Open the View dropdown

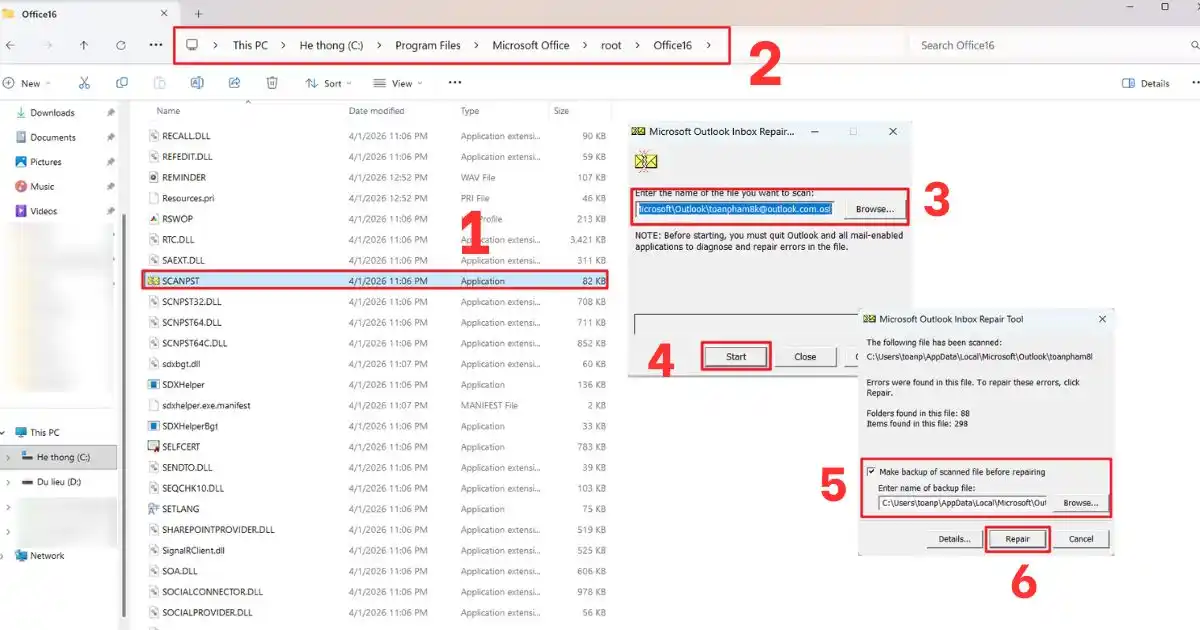pos(397,83)
